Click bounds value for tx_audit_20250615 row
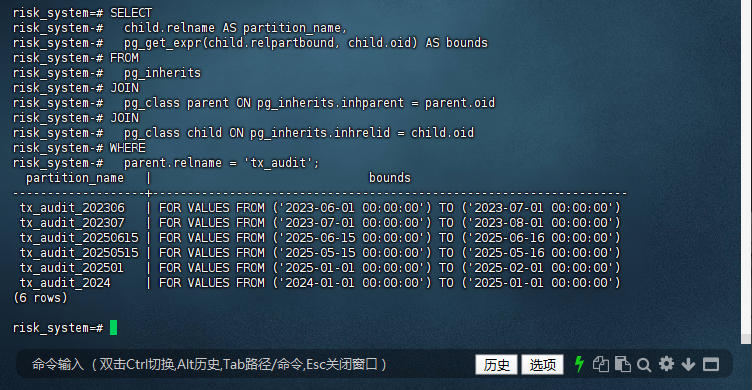 (x=389, y=238)
